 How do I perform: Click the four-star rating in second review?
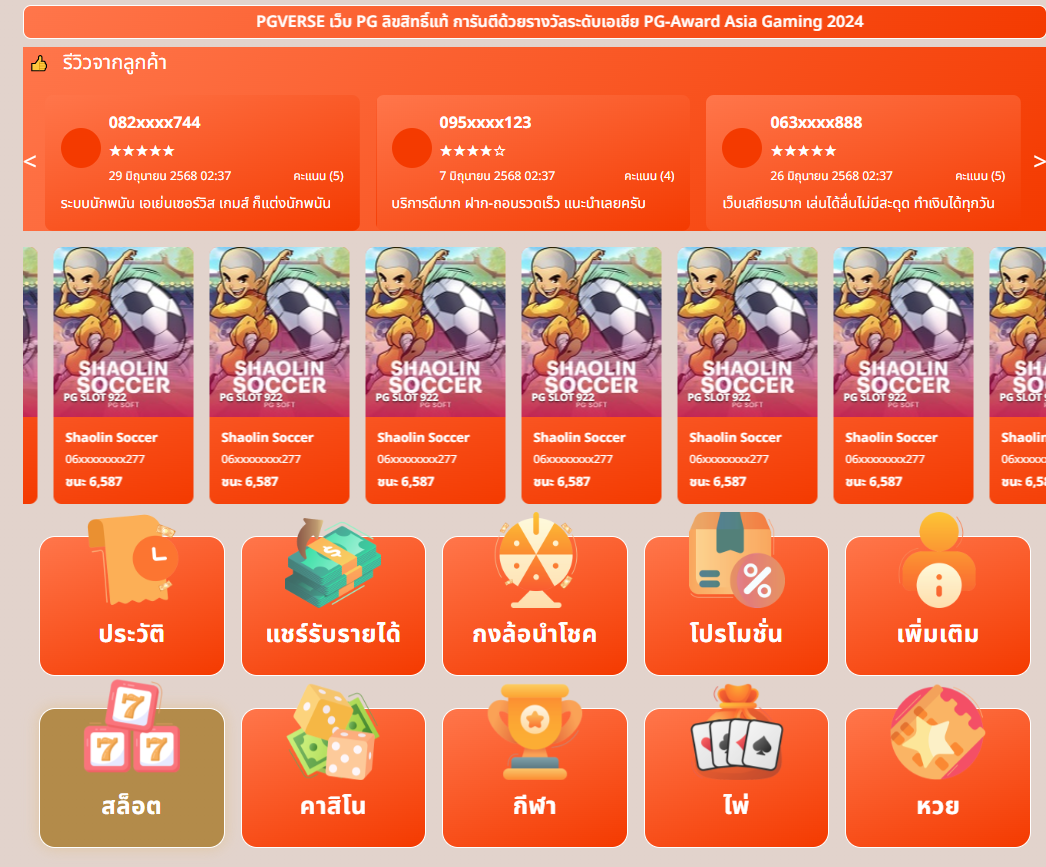472,151
